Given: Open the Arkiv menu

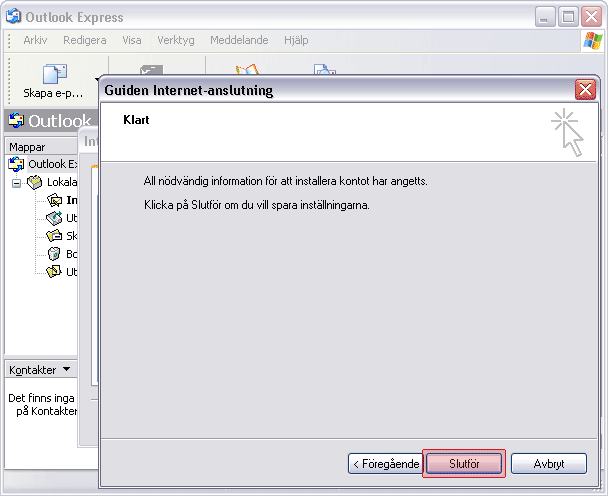Looking at the screenshot, I should [35, 41].
